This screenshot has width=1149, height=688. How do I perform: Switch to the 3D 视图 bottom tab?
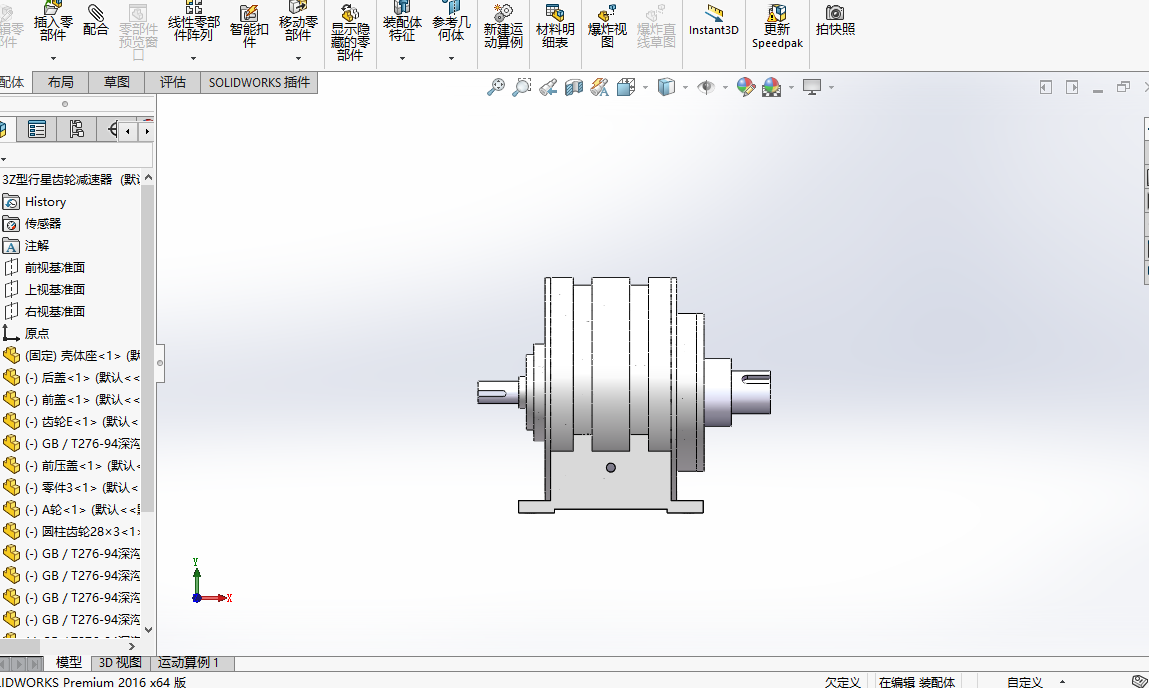click(x=120, y=662)
